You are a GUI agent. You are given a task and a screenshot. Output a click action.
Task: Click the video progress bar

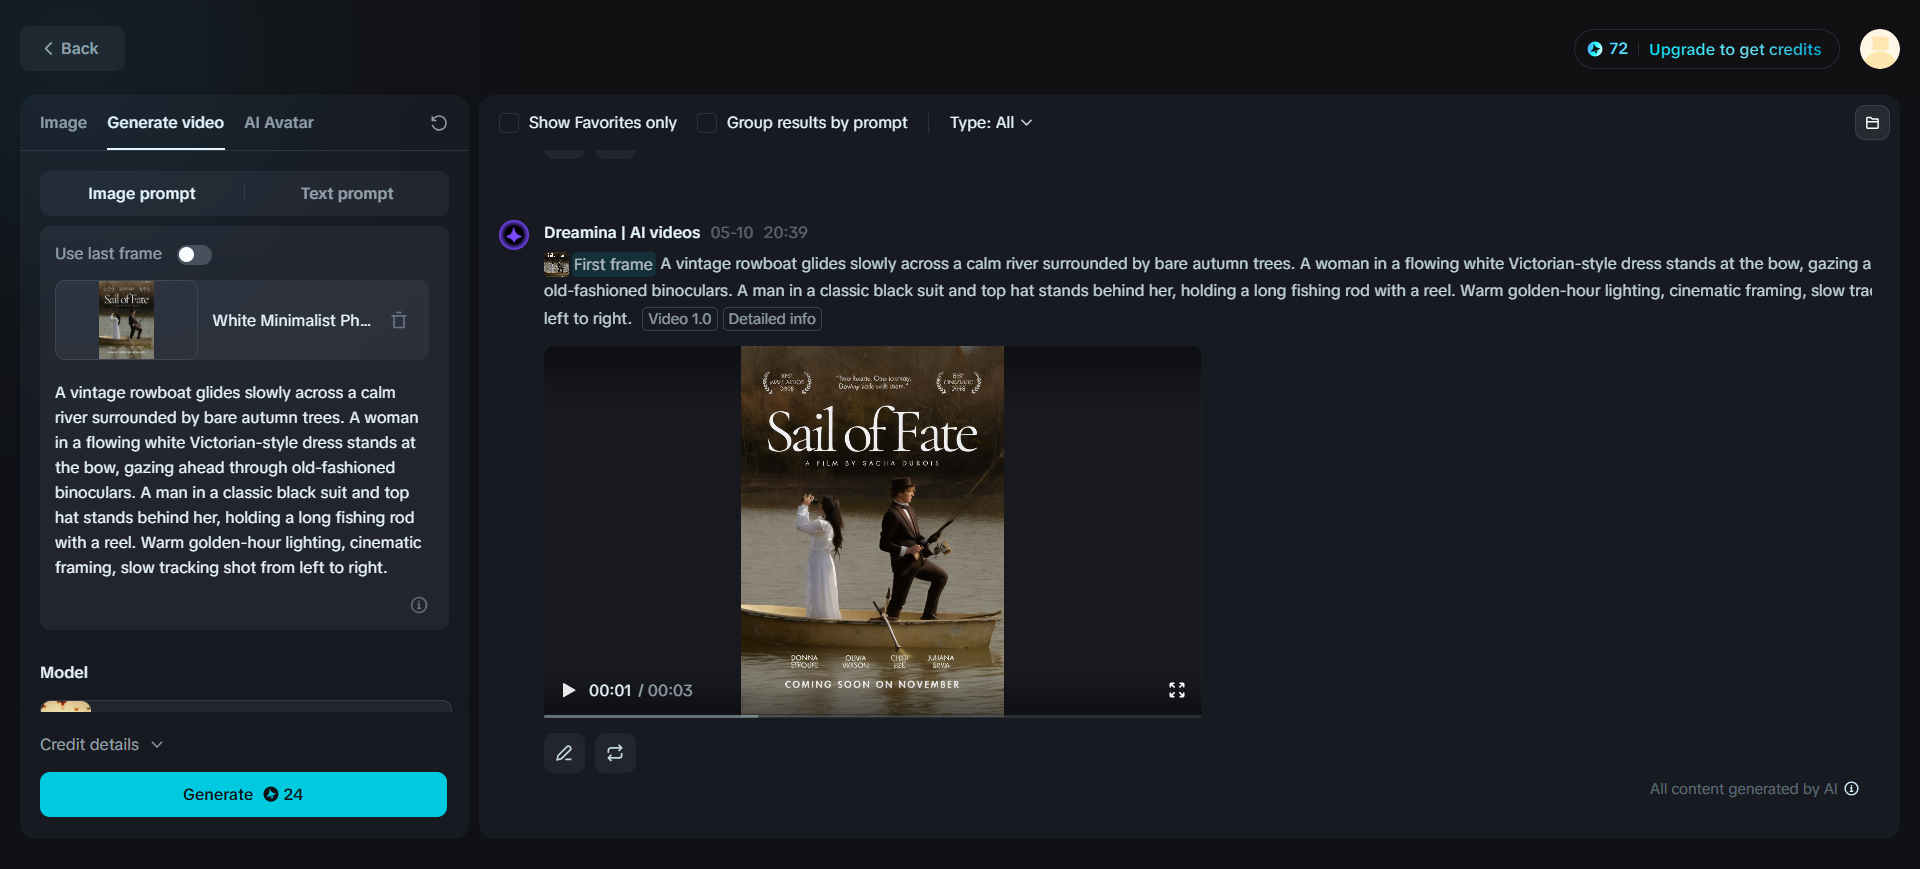click(x=872, y=716)
